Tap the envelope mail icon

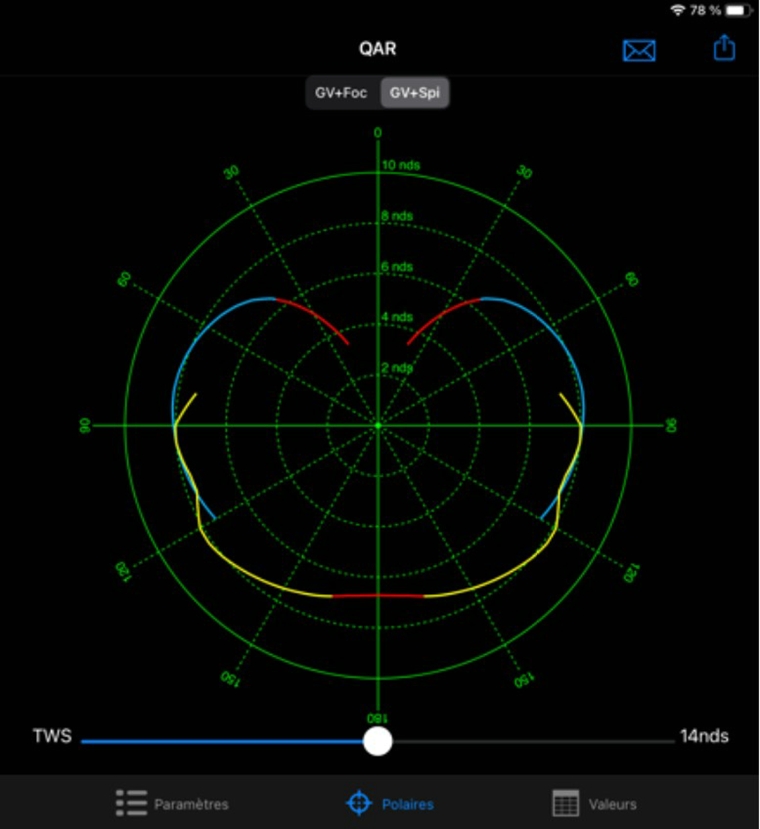(639, 50)
